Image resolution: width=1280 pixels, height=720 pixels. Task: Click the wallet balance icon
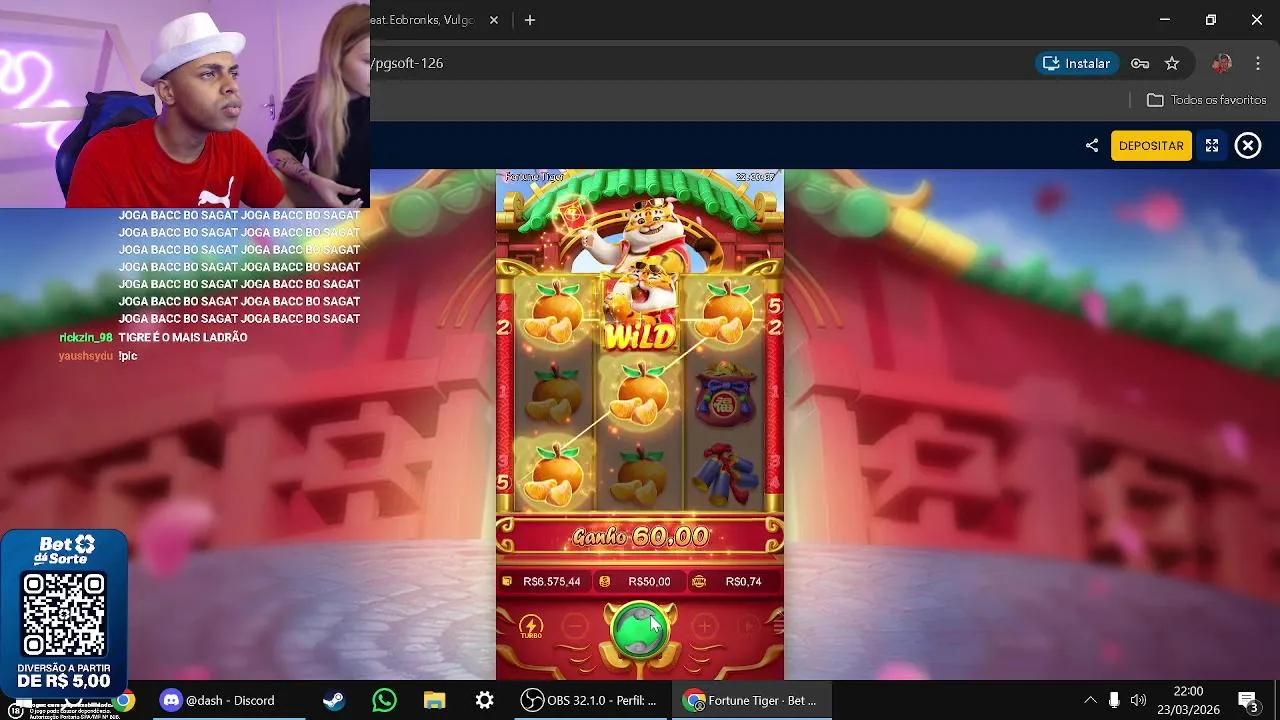click(x=508, y=581)
